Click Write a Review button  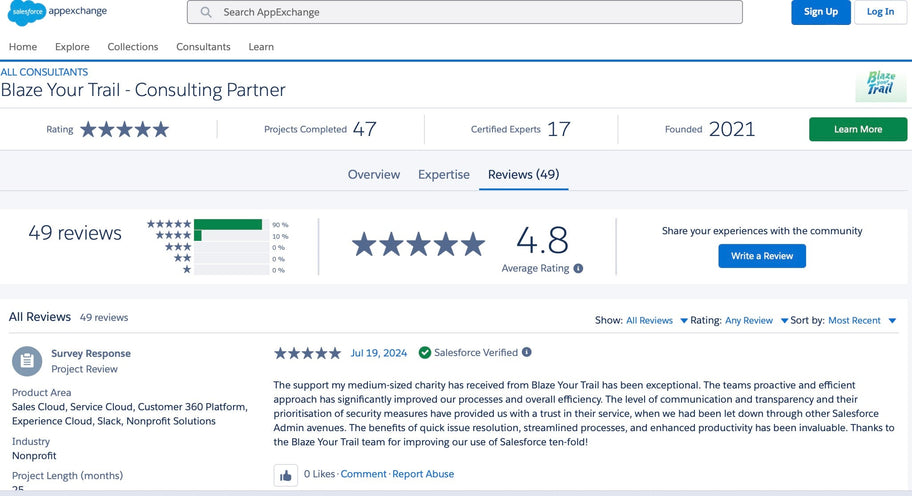762,256
